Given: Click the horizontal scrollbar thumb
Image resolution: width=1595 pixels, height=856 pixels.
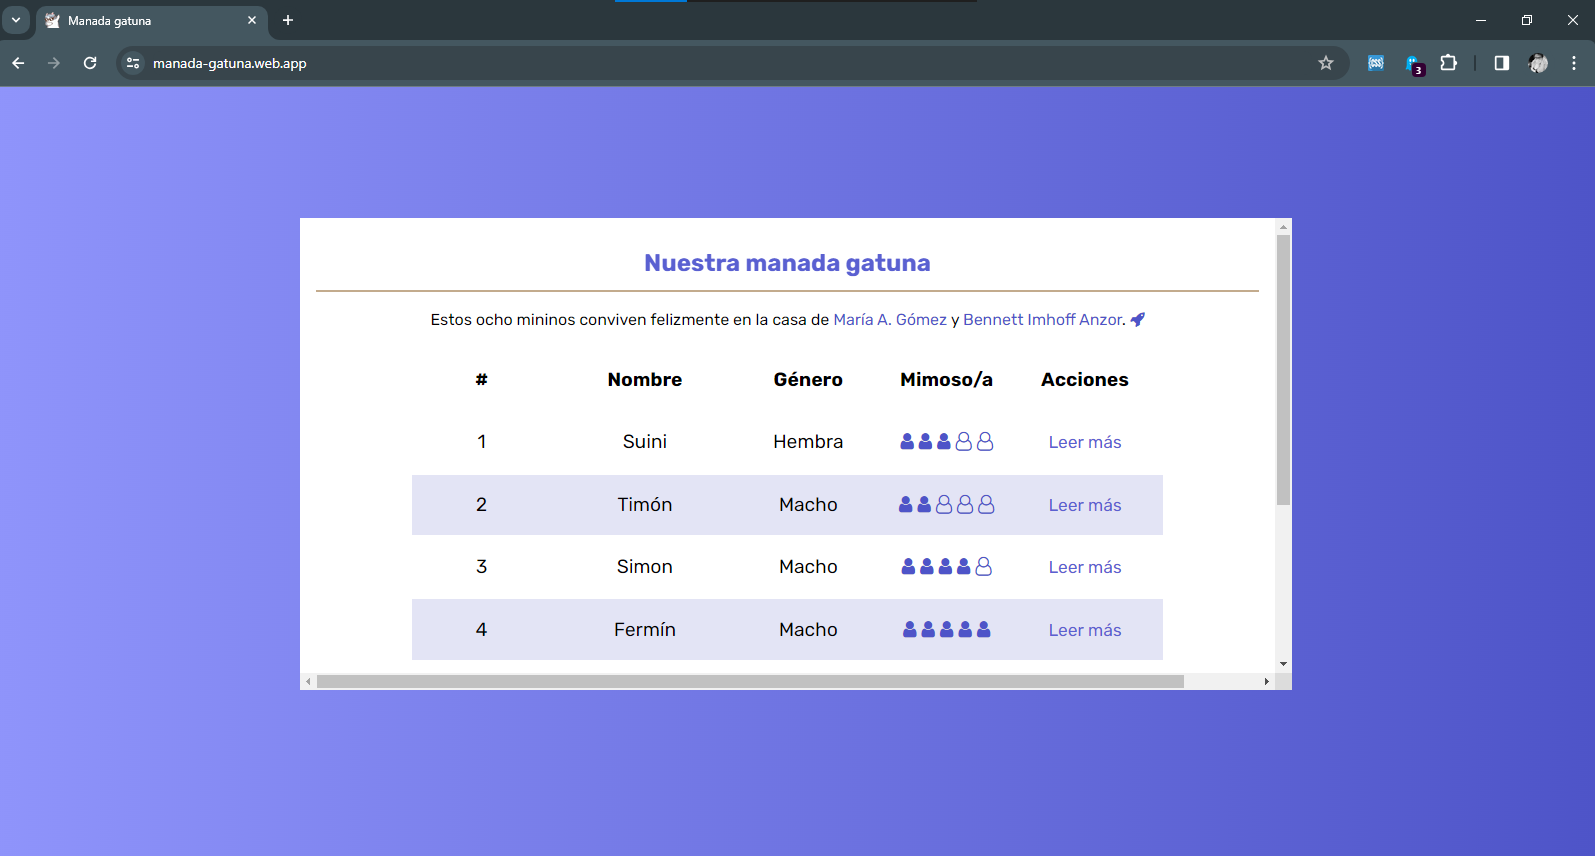Looking at the screenshot, I should pos(750,681).
